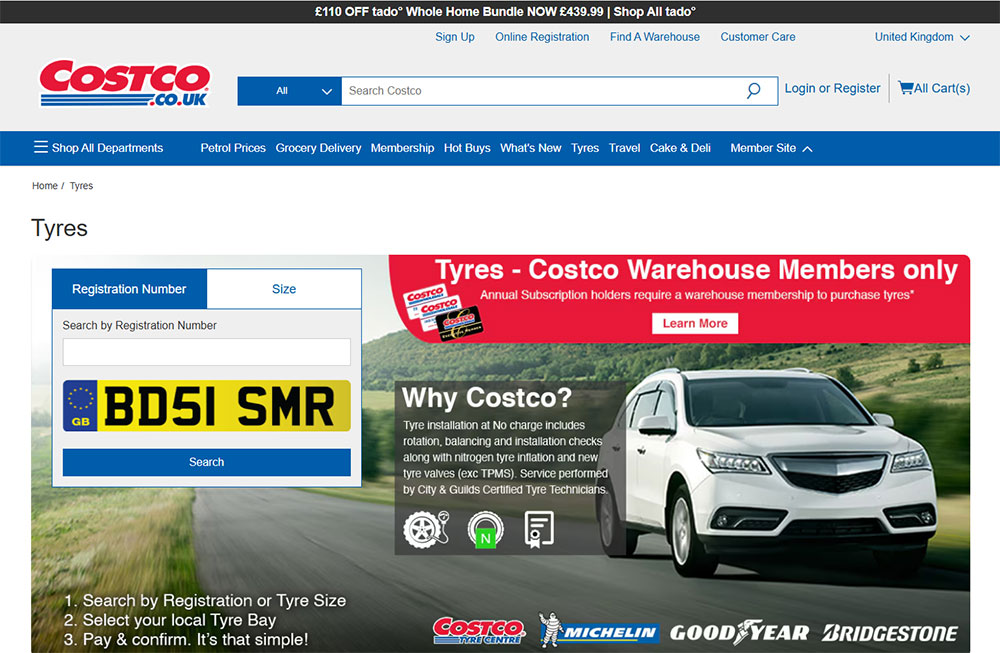Viewport: 1000px width, 653px height.
Task: Click the Goodyear brand logo
Action: [x=739, y=632]
